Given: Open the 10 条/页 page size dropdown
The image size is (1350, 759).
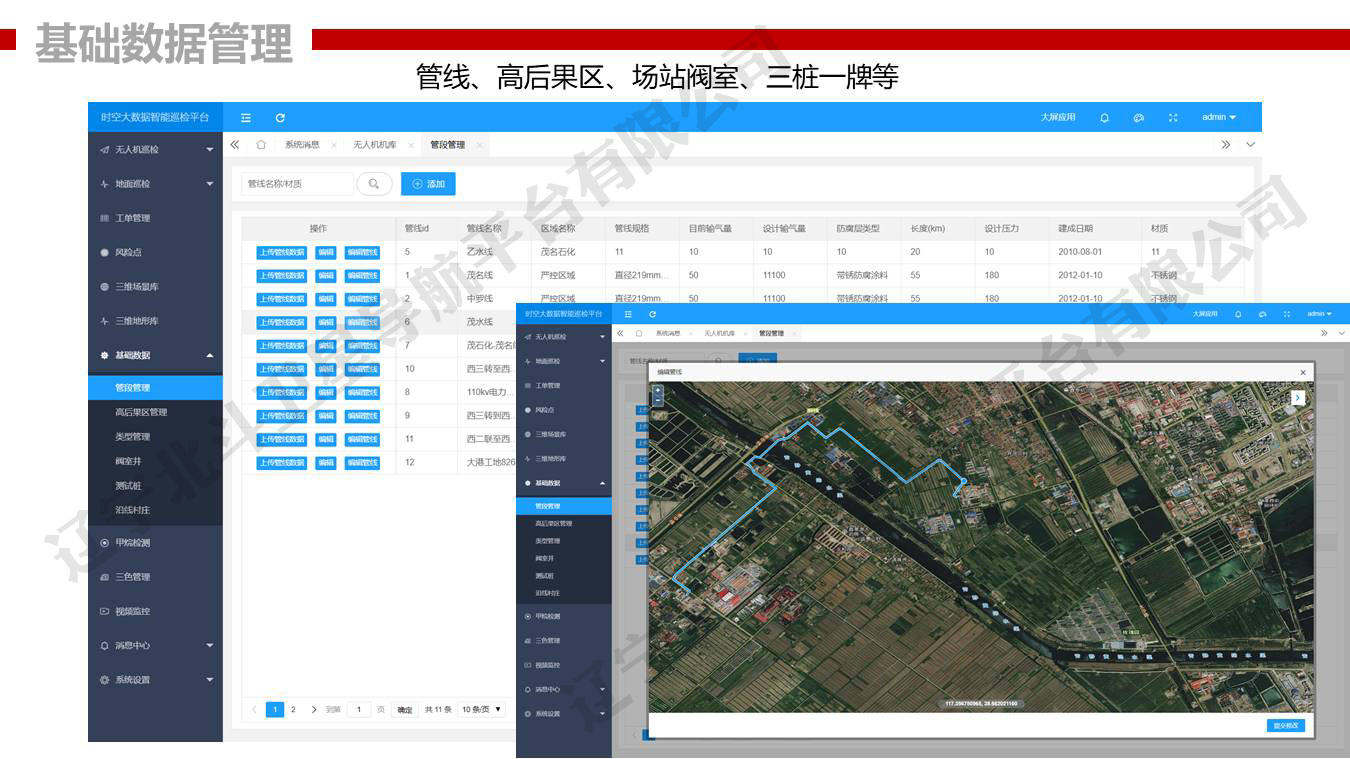Looking at the screenshot, I should (x=481, y=709).
